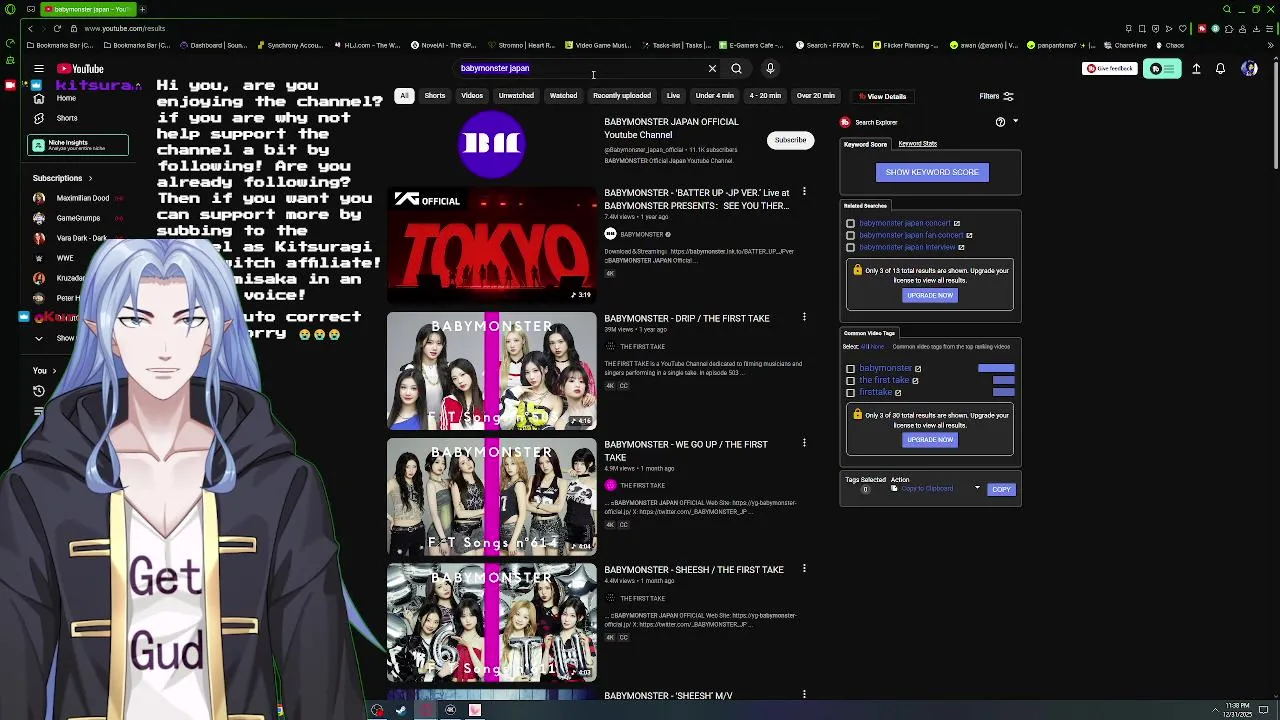
Task: Open babymonster japan fan concert external icon
Action: 969,235
